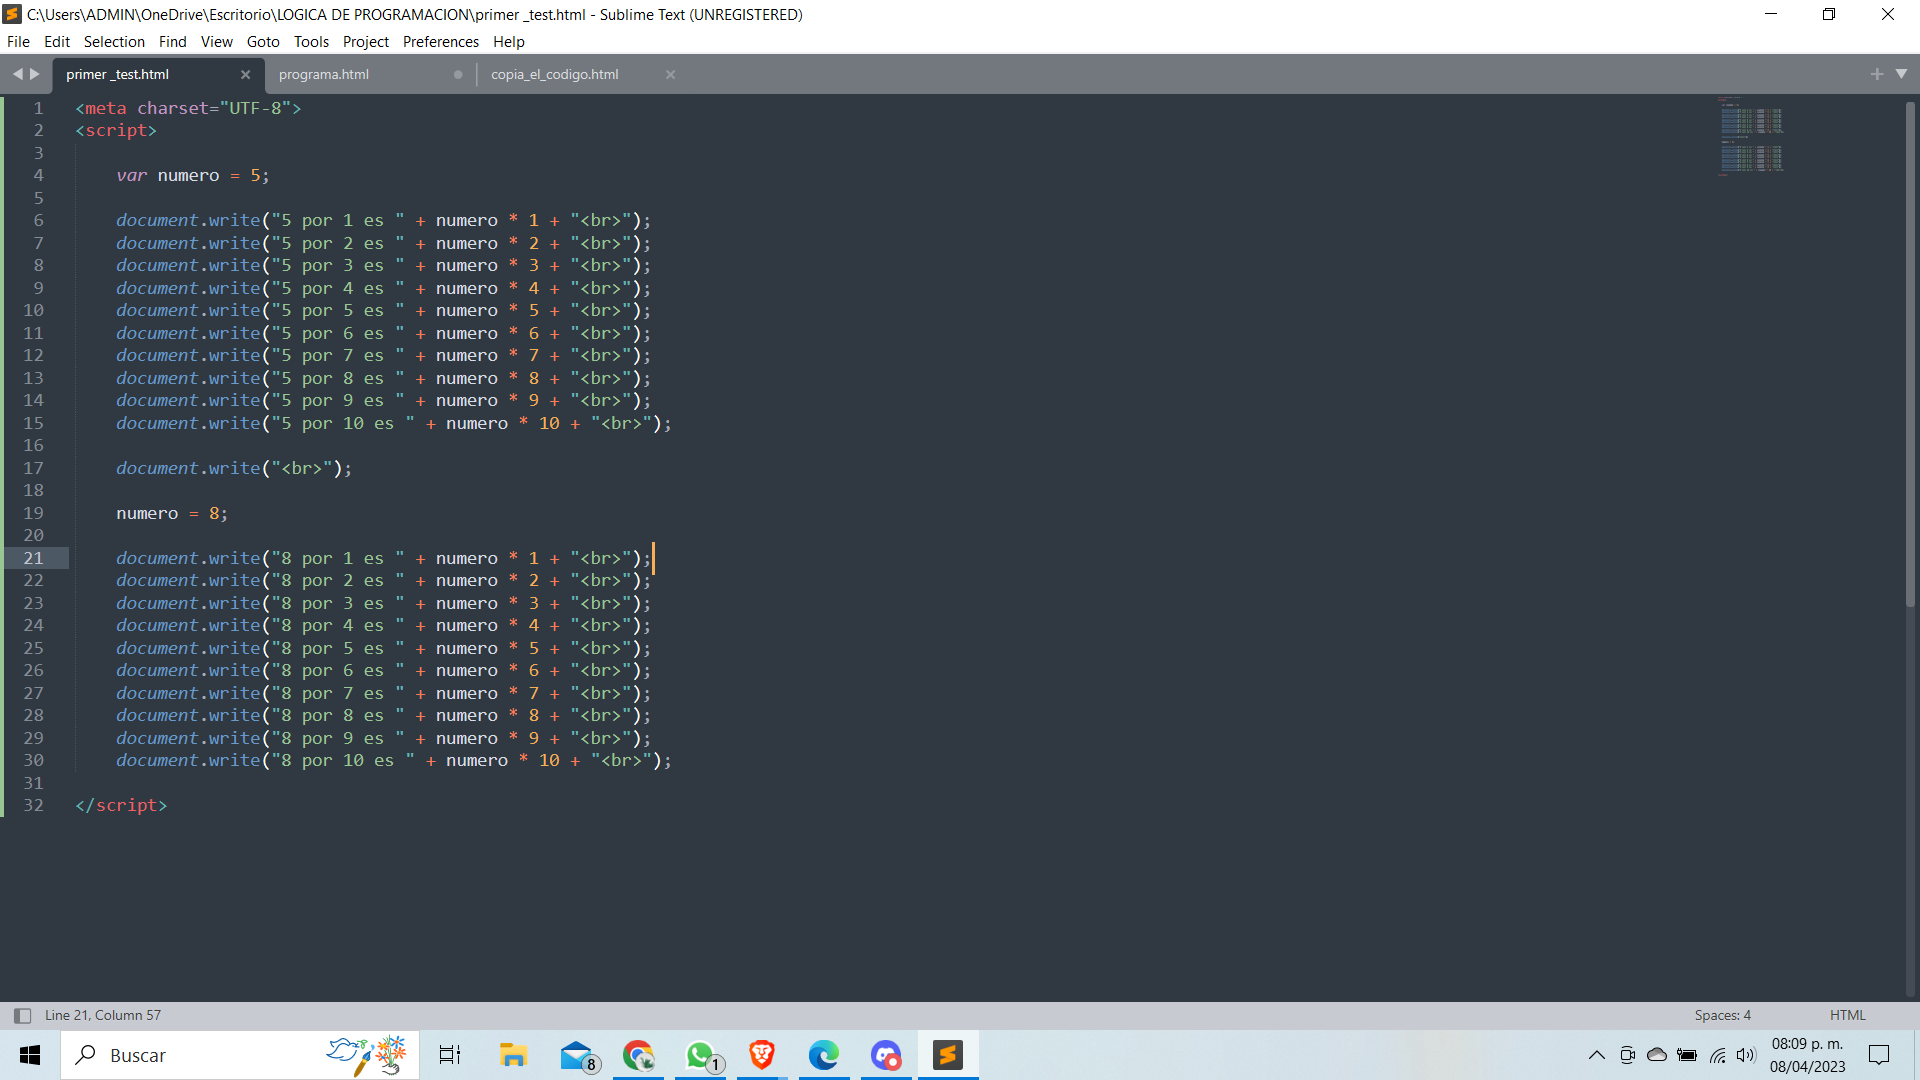Screen dimensions: 1920x1080
Task: Toggle the sidebar panel switcher icon
Action: (22, 1016)
